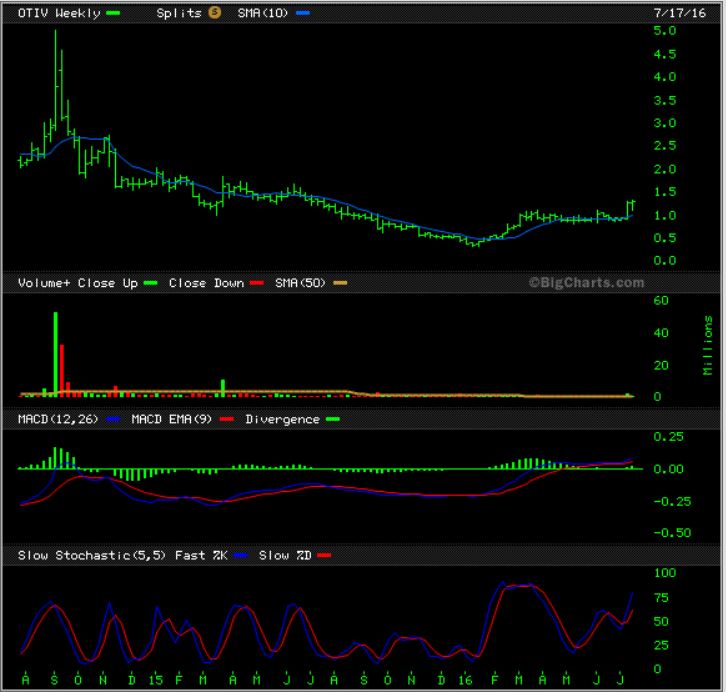Image resolution: width=726 pixels, height=692 pixels.
Task: Click the '15' year marker on time axis
Action: click(x=155, y=679)
